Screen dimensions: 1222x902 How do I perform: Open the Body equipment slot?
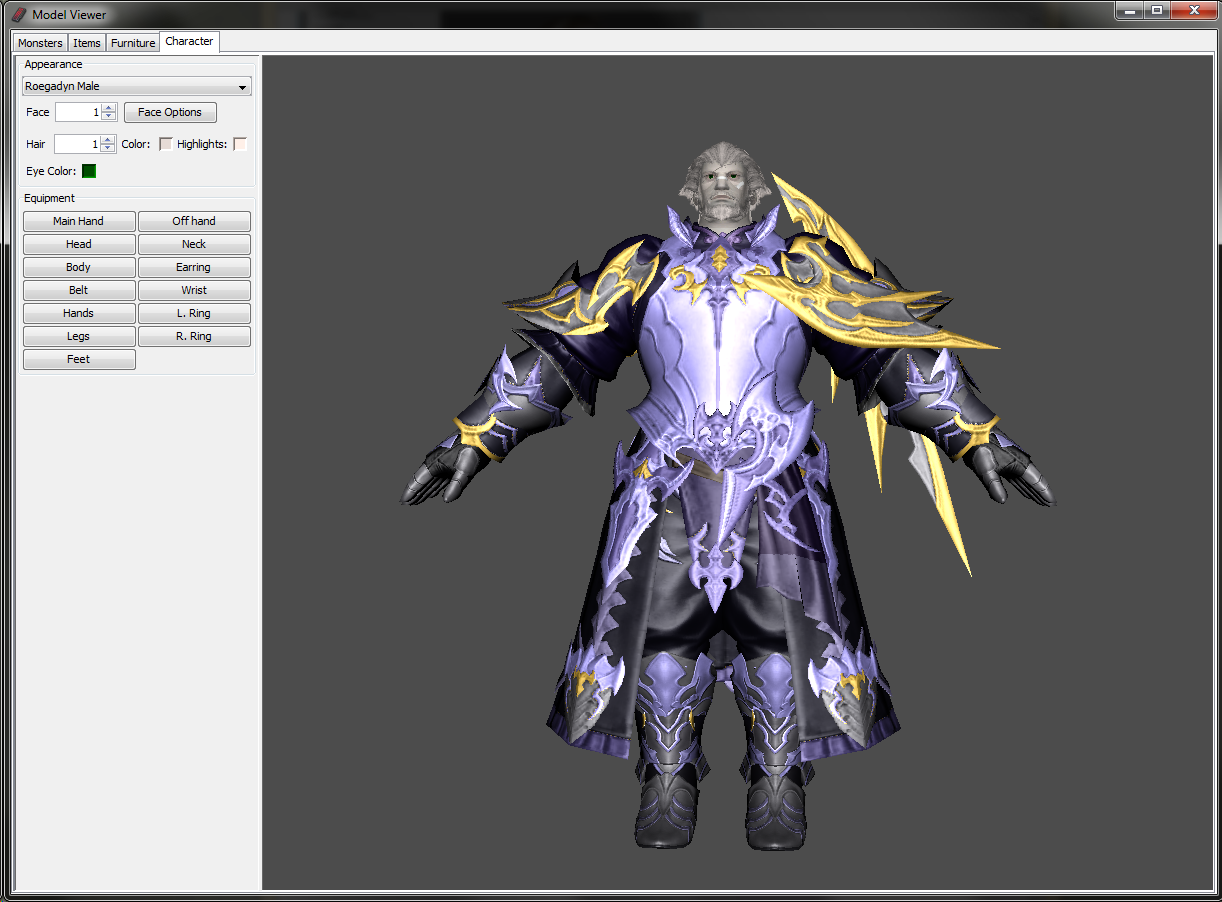click(79, 267)
